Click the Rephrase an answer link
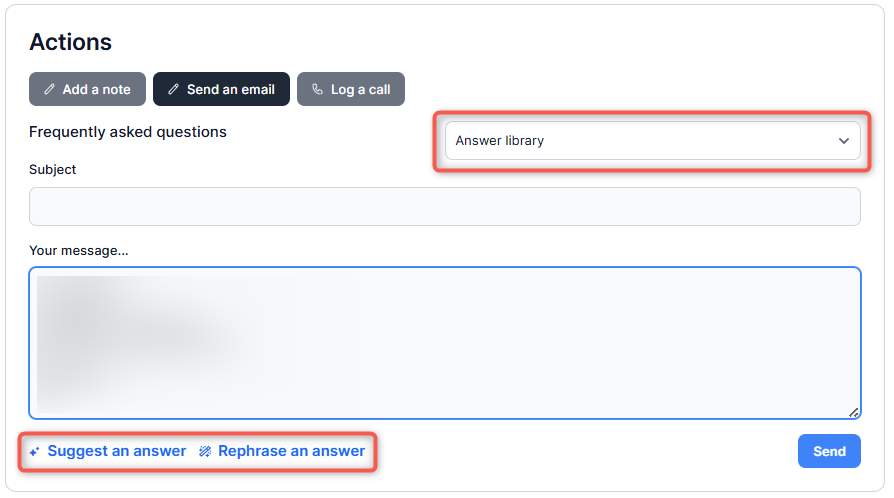894x498 pixels. pyautogui.click(x=291, y=451)
